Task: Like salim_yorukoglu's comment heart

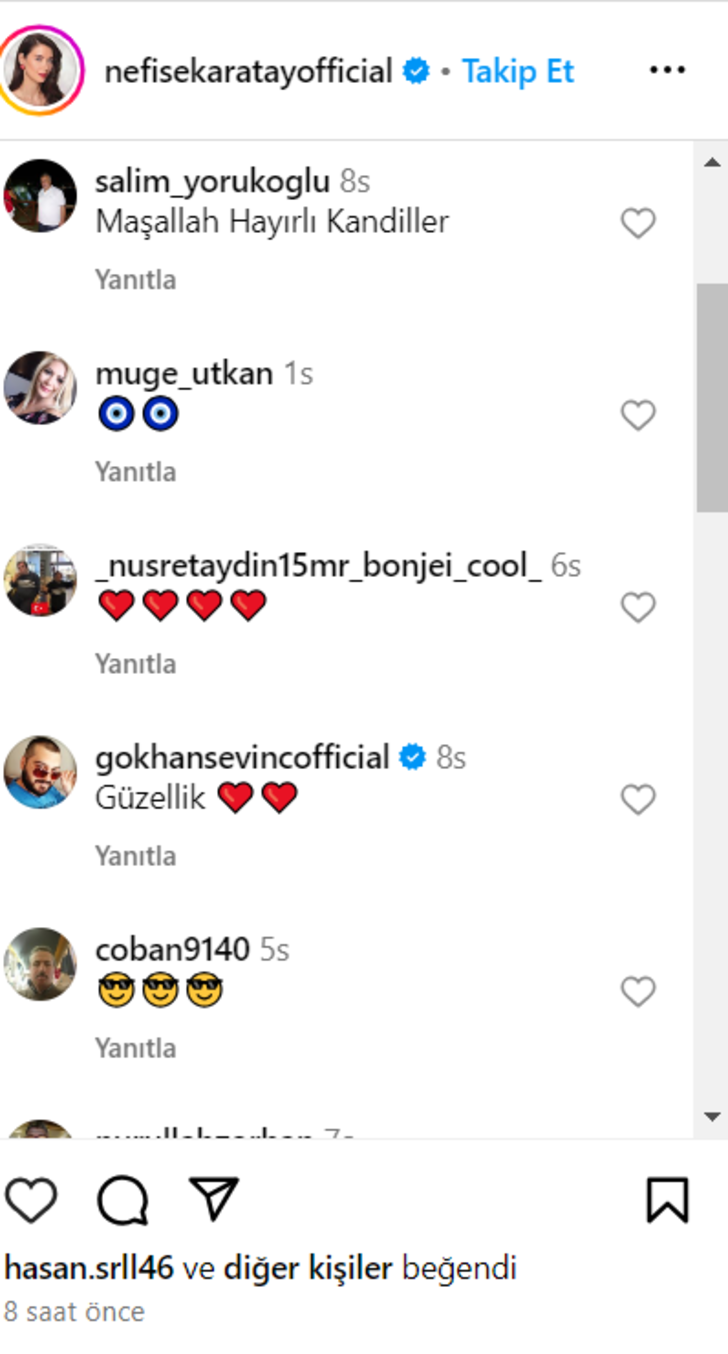Action: pos(637,223)
